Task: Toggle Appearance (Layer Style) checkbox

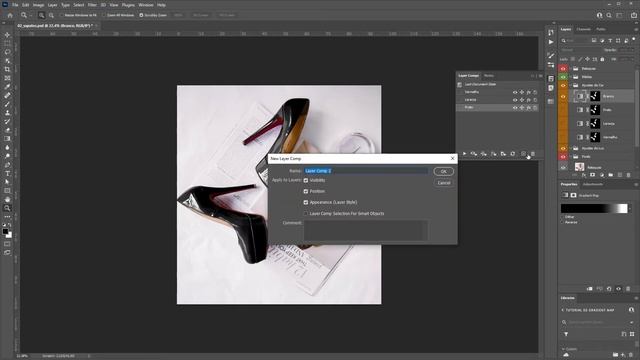Action: pyautogui.click(x=306, y=202)
